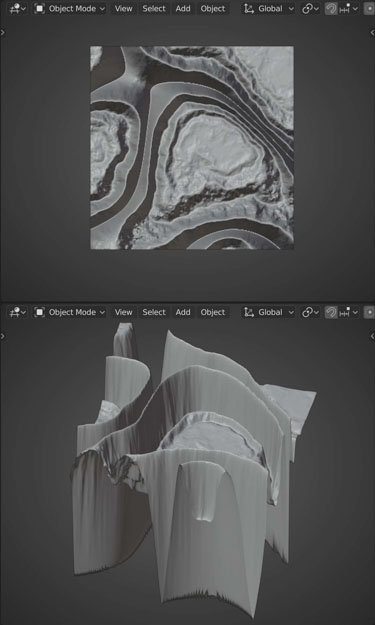
Task: Open Add menu in top viewport
Action: [183, 8]
